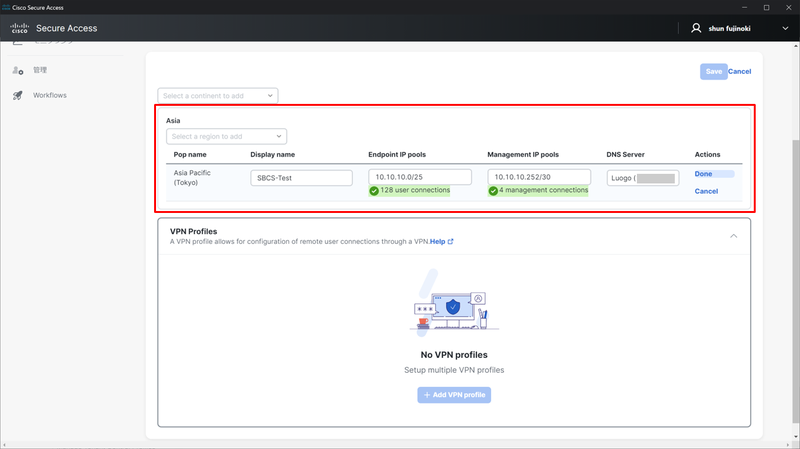Click the vertical scrollbar on the right
Image resolution: width=800 pixels, height=449 pixels.
point(796,281)
